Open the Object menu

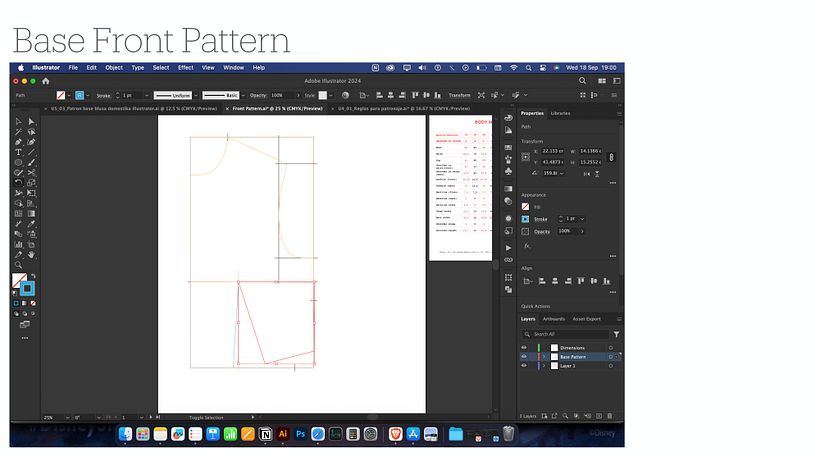(114, 67)
